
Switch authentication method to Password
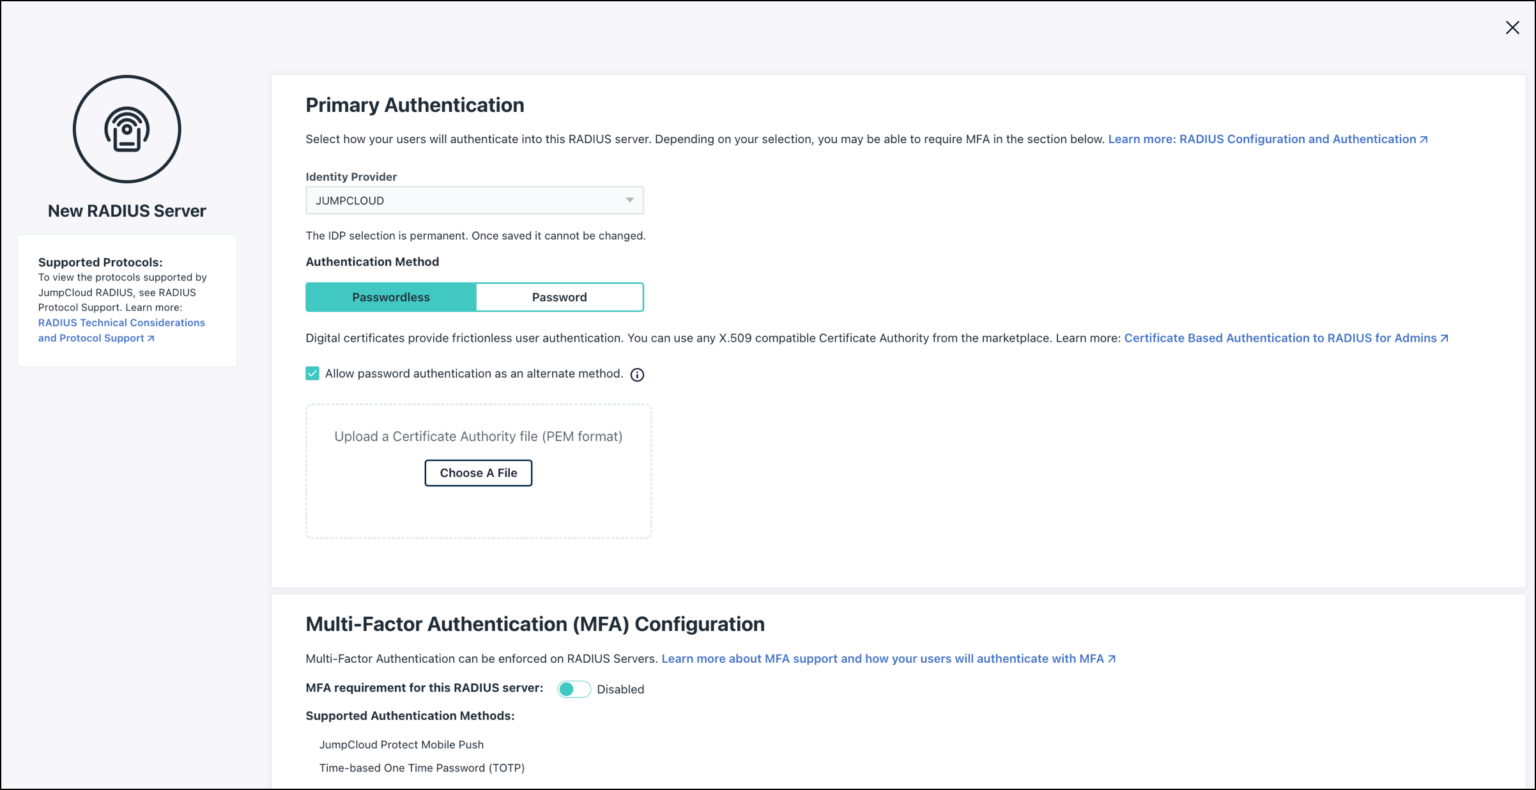559,297
